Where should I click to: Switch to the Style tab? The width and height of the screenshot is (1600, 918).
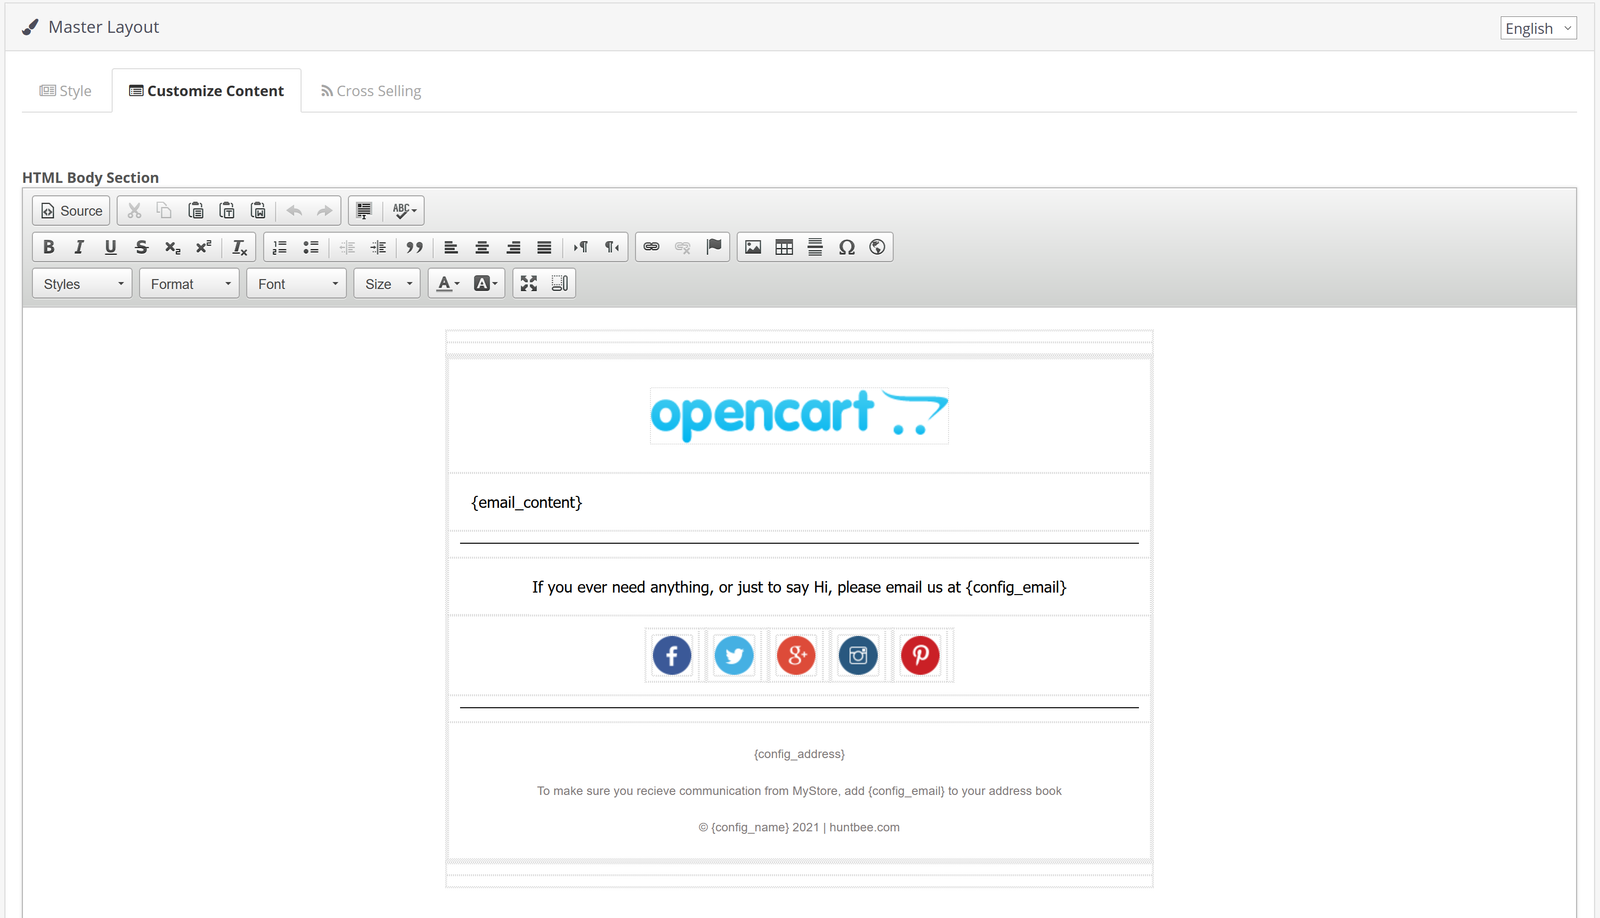point(66,91)
